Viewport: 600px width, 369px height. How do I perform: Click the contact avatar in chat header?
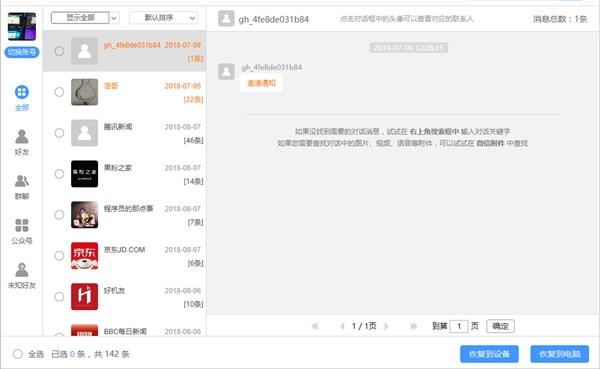226,18
